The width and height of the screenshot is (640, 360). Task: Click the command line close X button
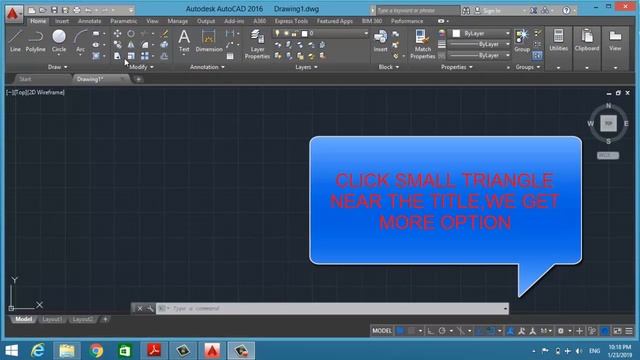[x=140, y=309]
